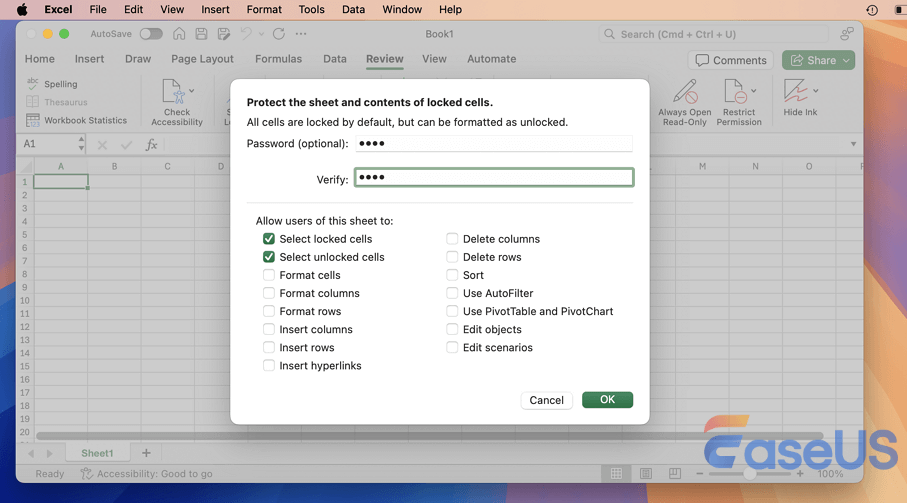Confirm protection with the OK button
The width and height of the screenshot is (907, 503).
(x=607, y=400)
